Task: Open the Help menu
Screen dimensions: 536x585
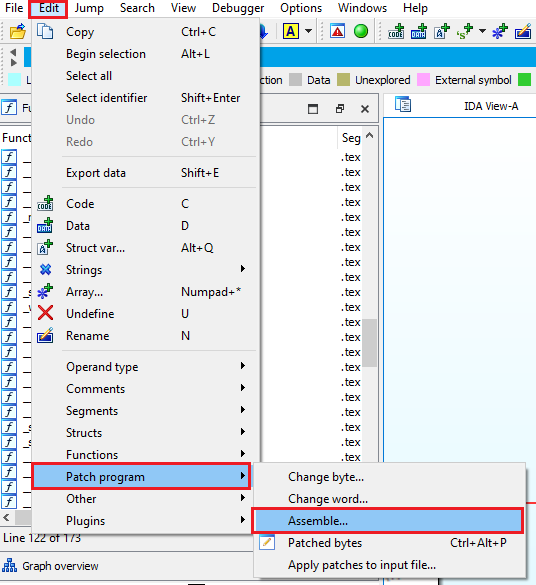Action: pyautogui.click(x=415, y=8)
